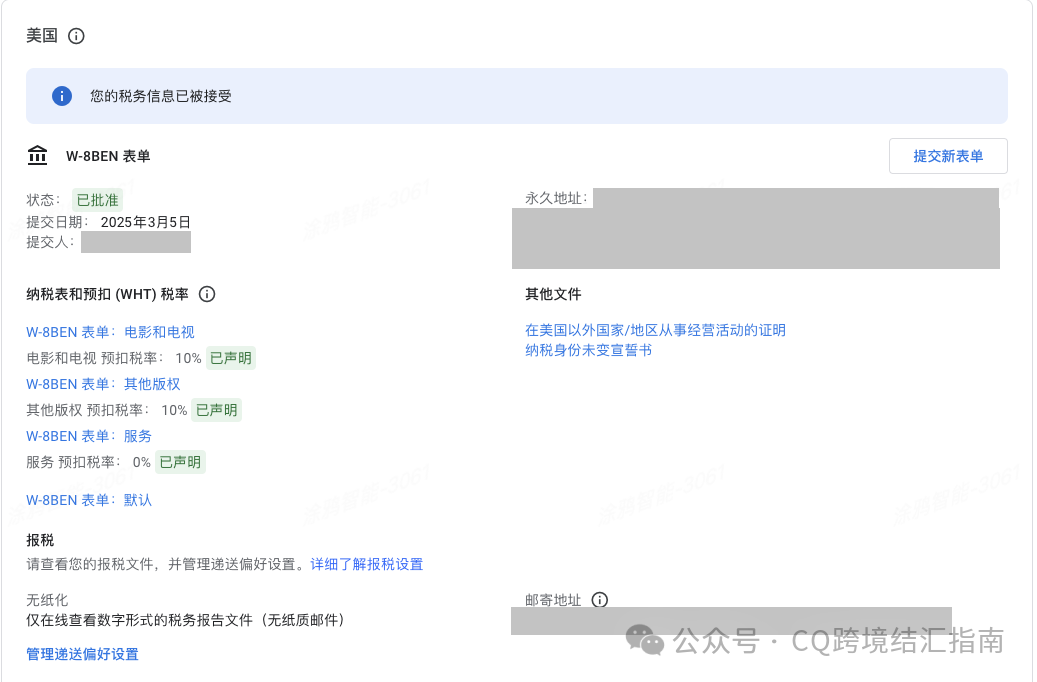Click the blue info icon in the acceptance banner
Image resolution: width=1037 pixels, height=682 pixels.
(x=61, y=95)
